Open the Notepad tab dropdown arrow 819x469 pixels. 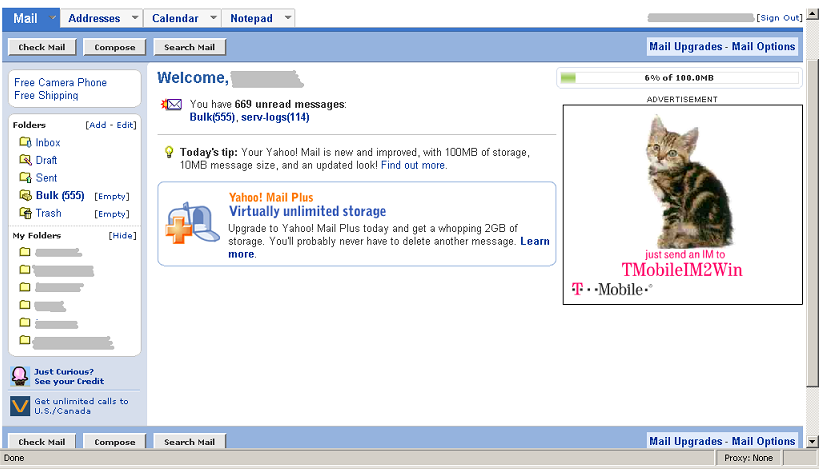[288, 18]
